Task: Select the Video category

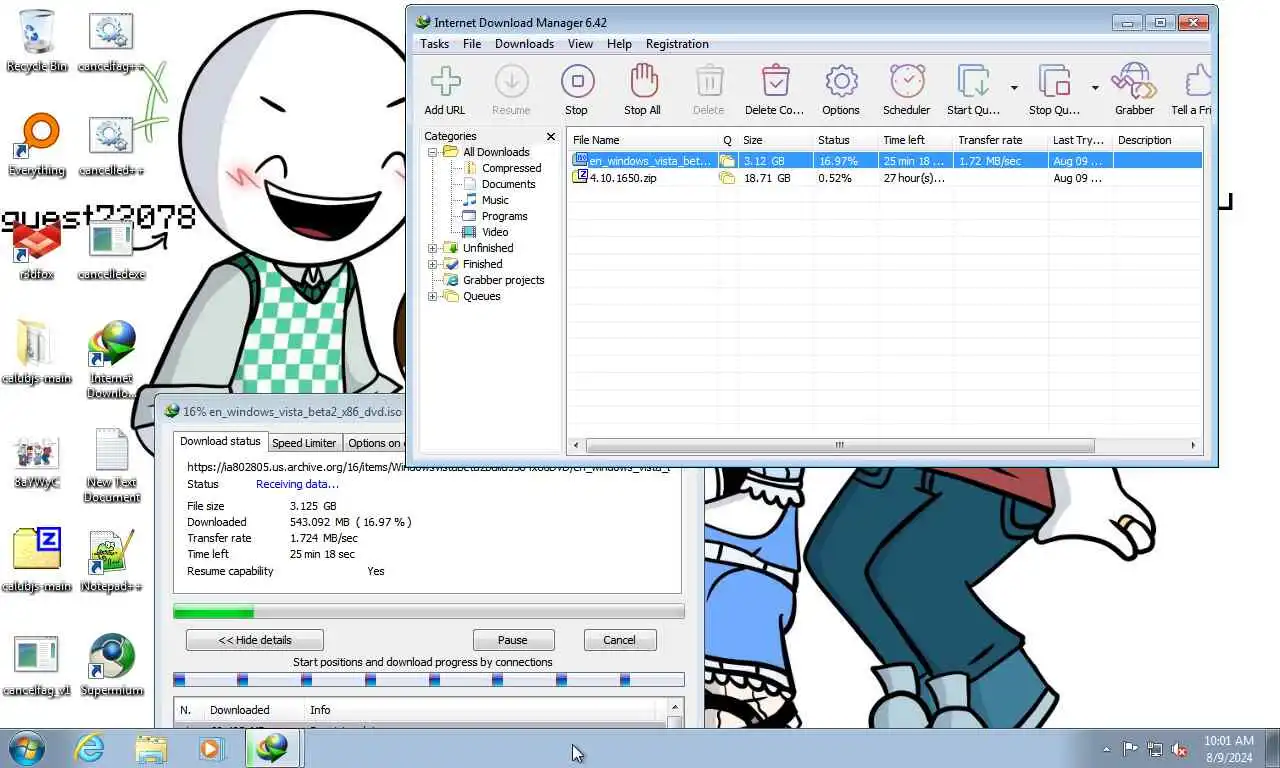Action: pyautogui.click(x=495, y=232)
